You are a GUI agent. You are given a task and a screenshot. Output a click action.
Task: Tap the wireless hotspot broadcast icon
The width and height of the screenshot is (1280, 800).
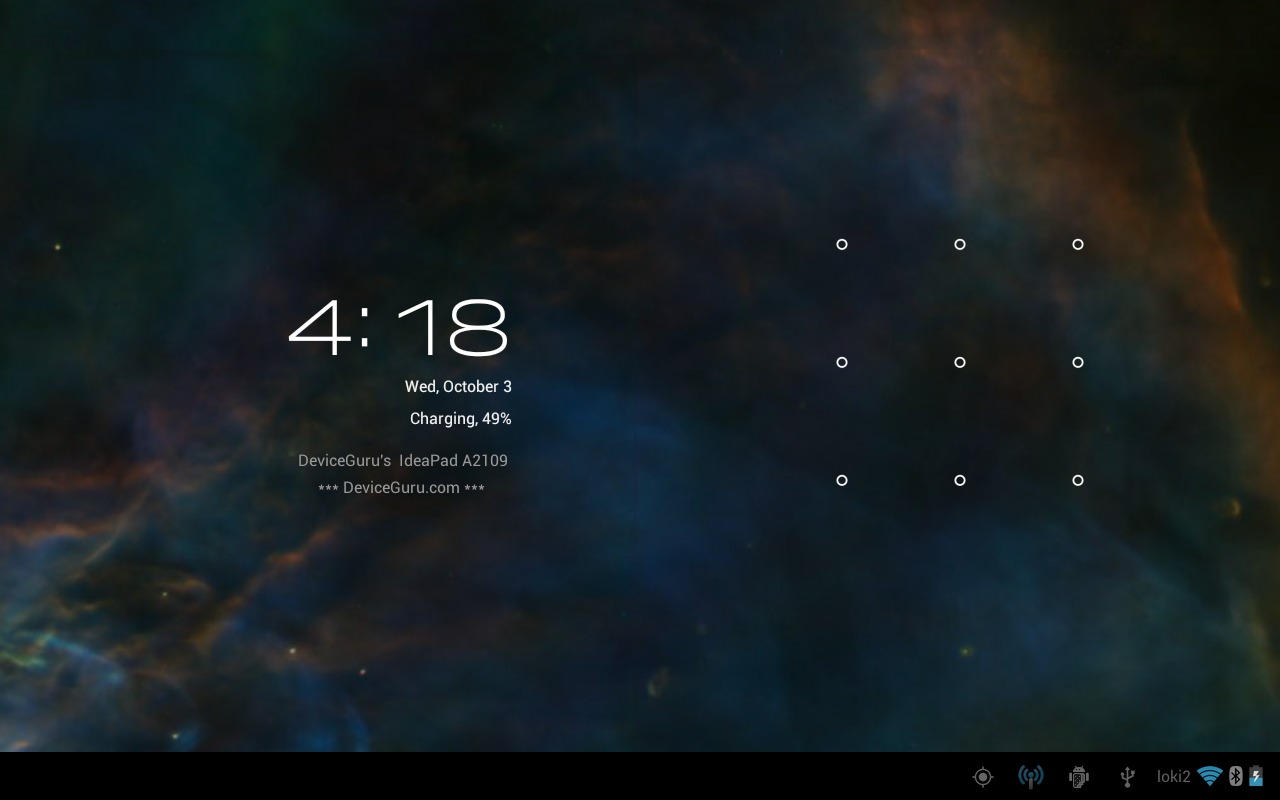point(1030,777)
